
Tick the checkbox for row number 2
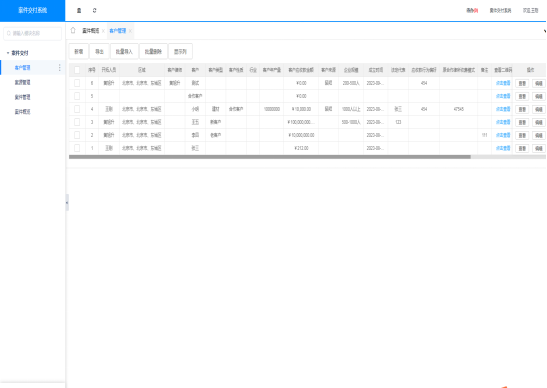(x=77, y=135)
